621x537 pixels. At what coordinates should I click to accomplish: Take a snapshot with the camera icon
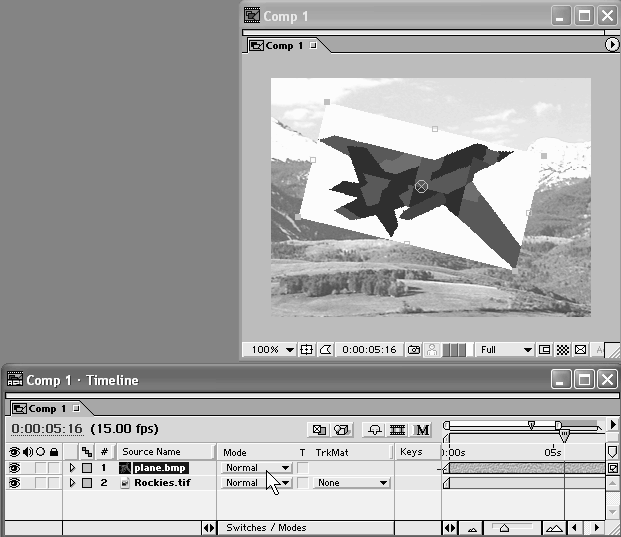(x=414, y=350)
